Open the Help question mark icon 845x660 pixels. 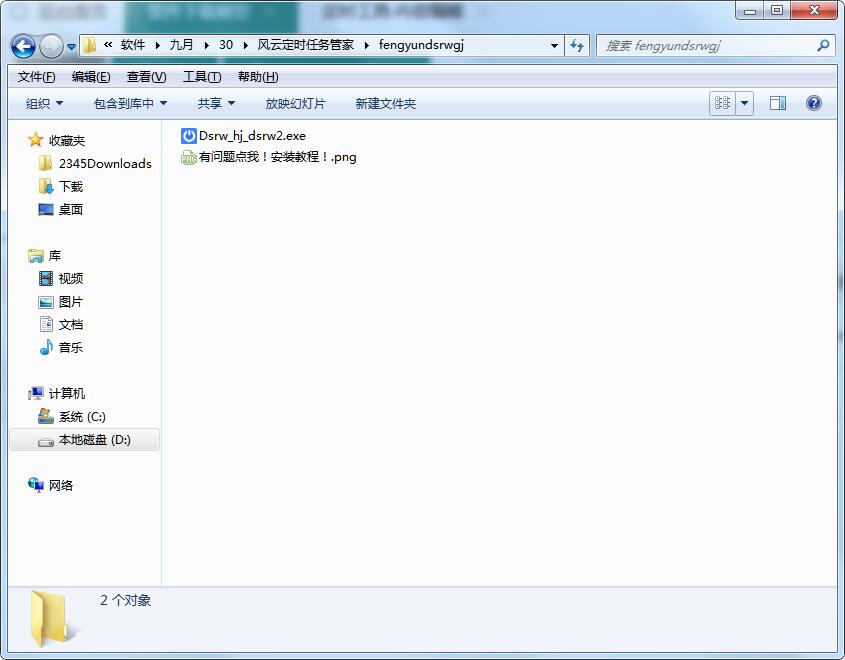tap(814, 103)
